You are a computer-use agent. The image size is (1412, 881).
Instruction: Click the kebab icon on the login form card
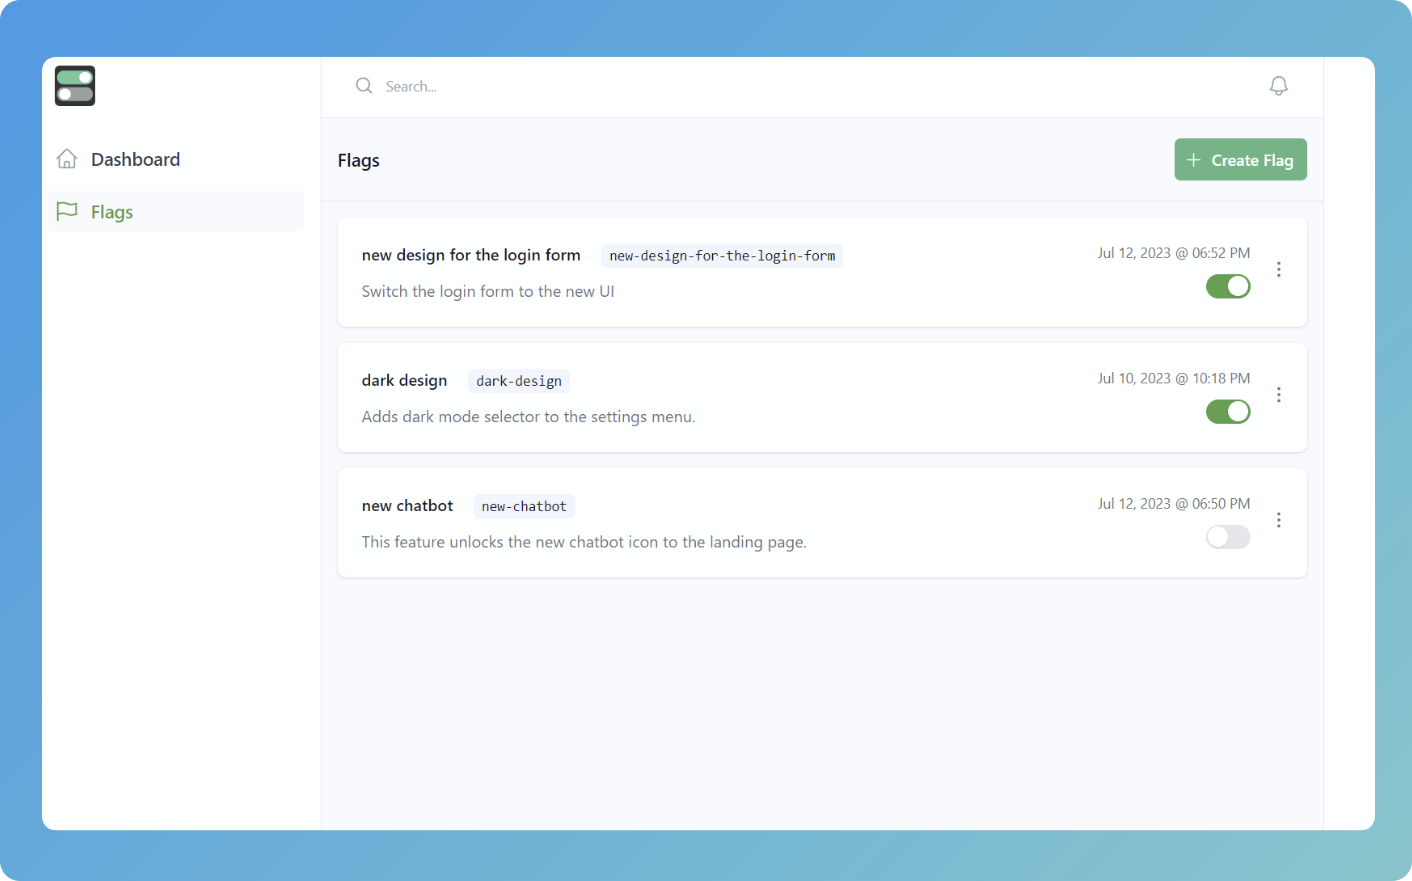click(x=1279, y=269)
